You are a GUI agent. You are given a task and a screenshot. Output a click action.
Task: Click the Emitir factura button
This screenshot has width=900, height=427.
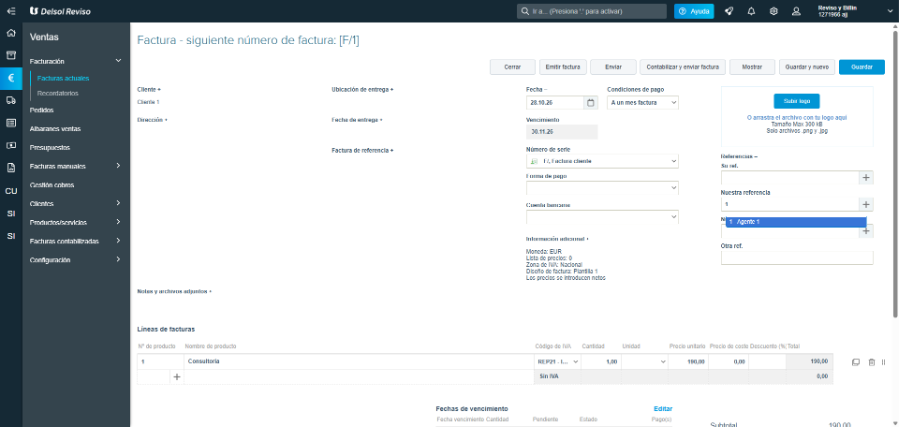pos(562,67)
